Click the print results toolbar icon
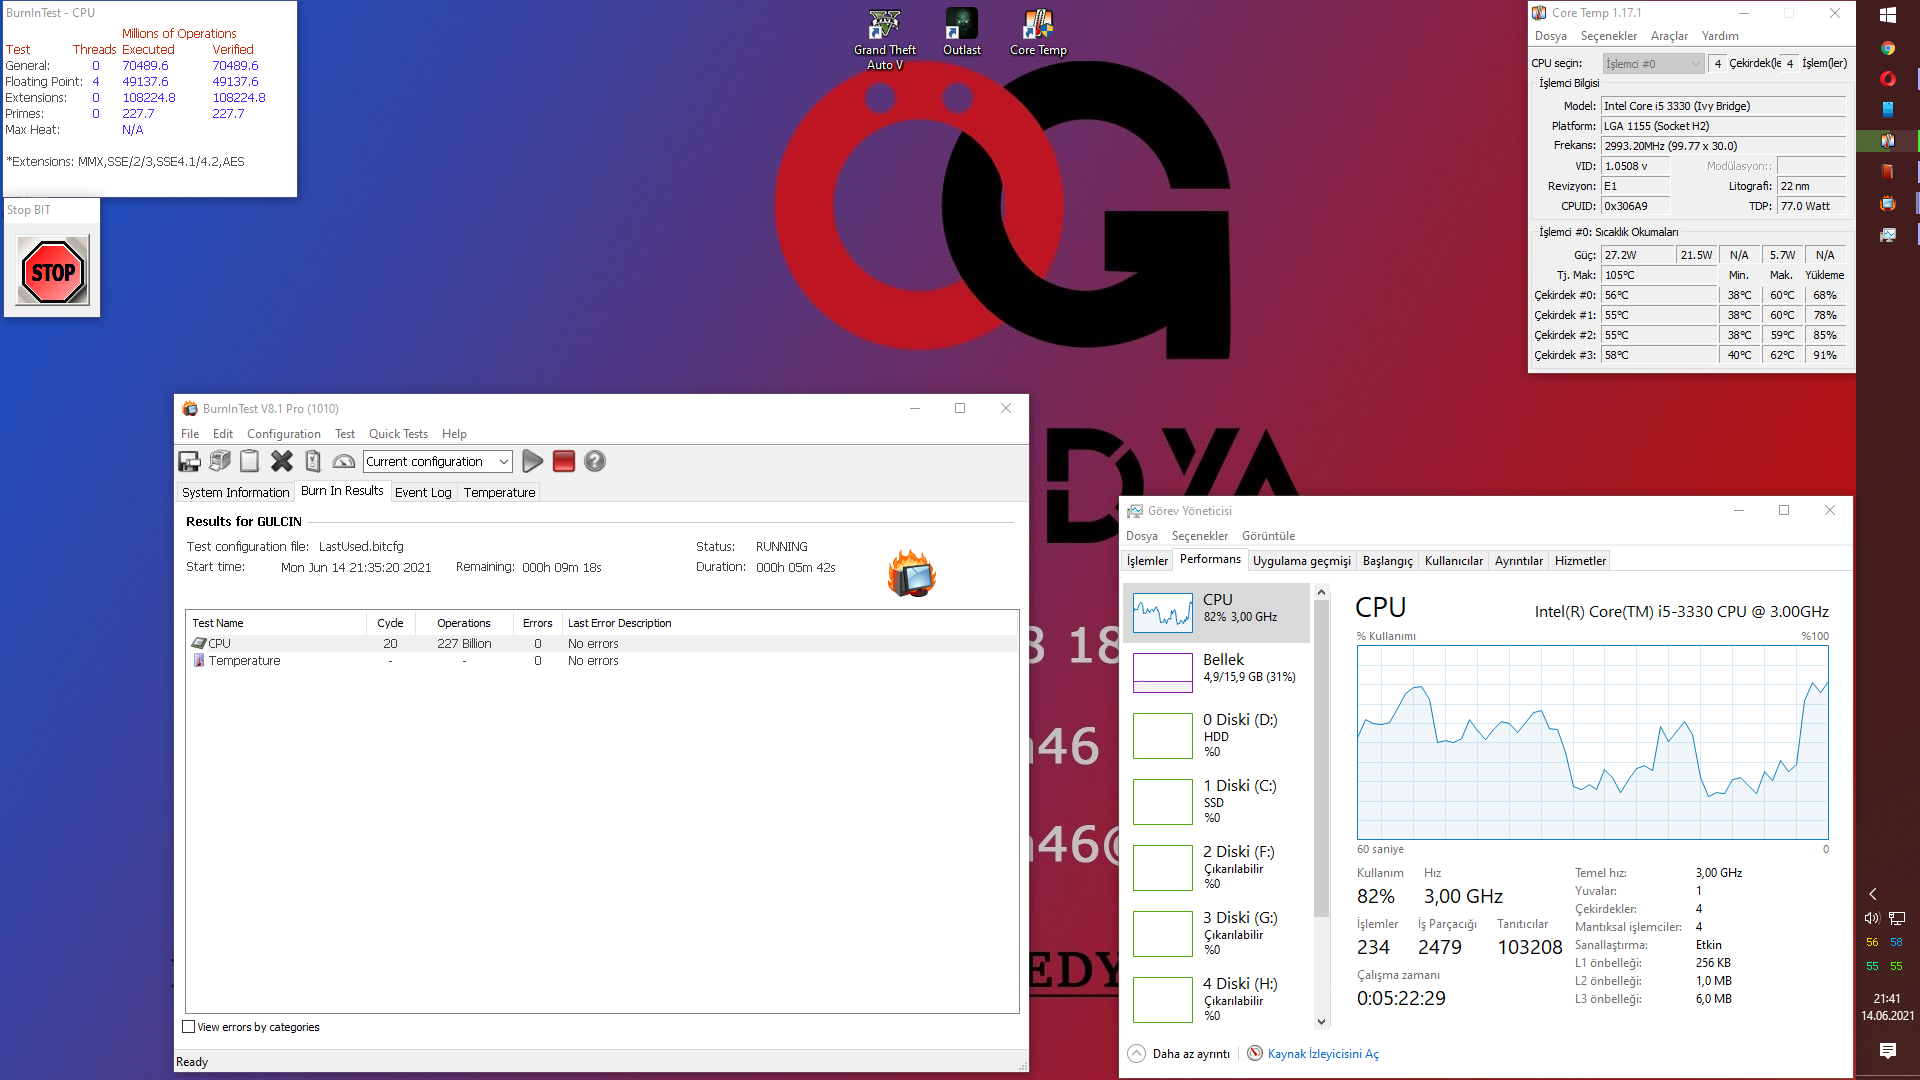Viewport: 1920px width, 1080px height. pyautogui.click(x=220, y=461)
